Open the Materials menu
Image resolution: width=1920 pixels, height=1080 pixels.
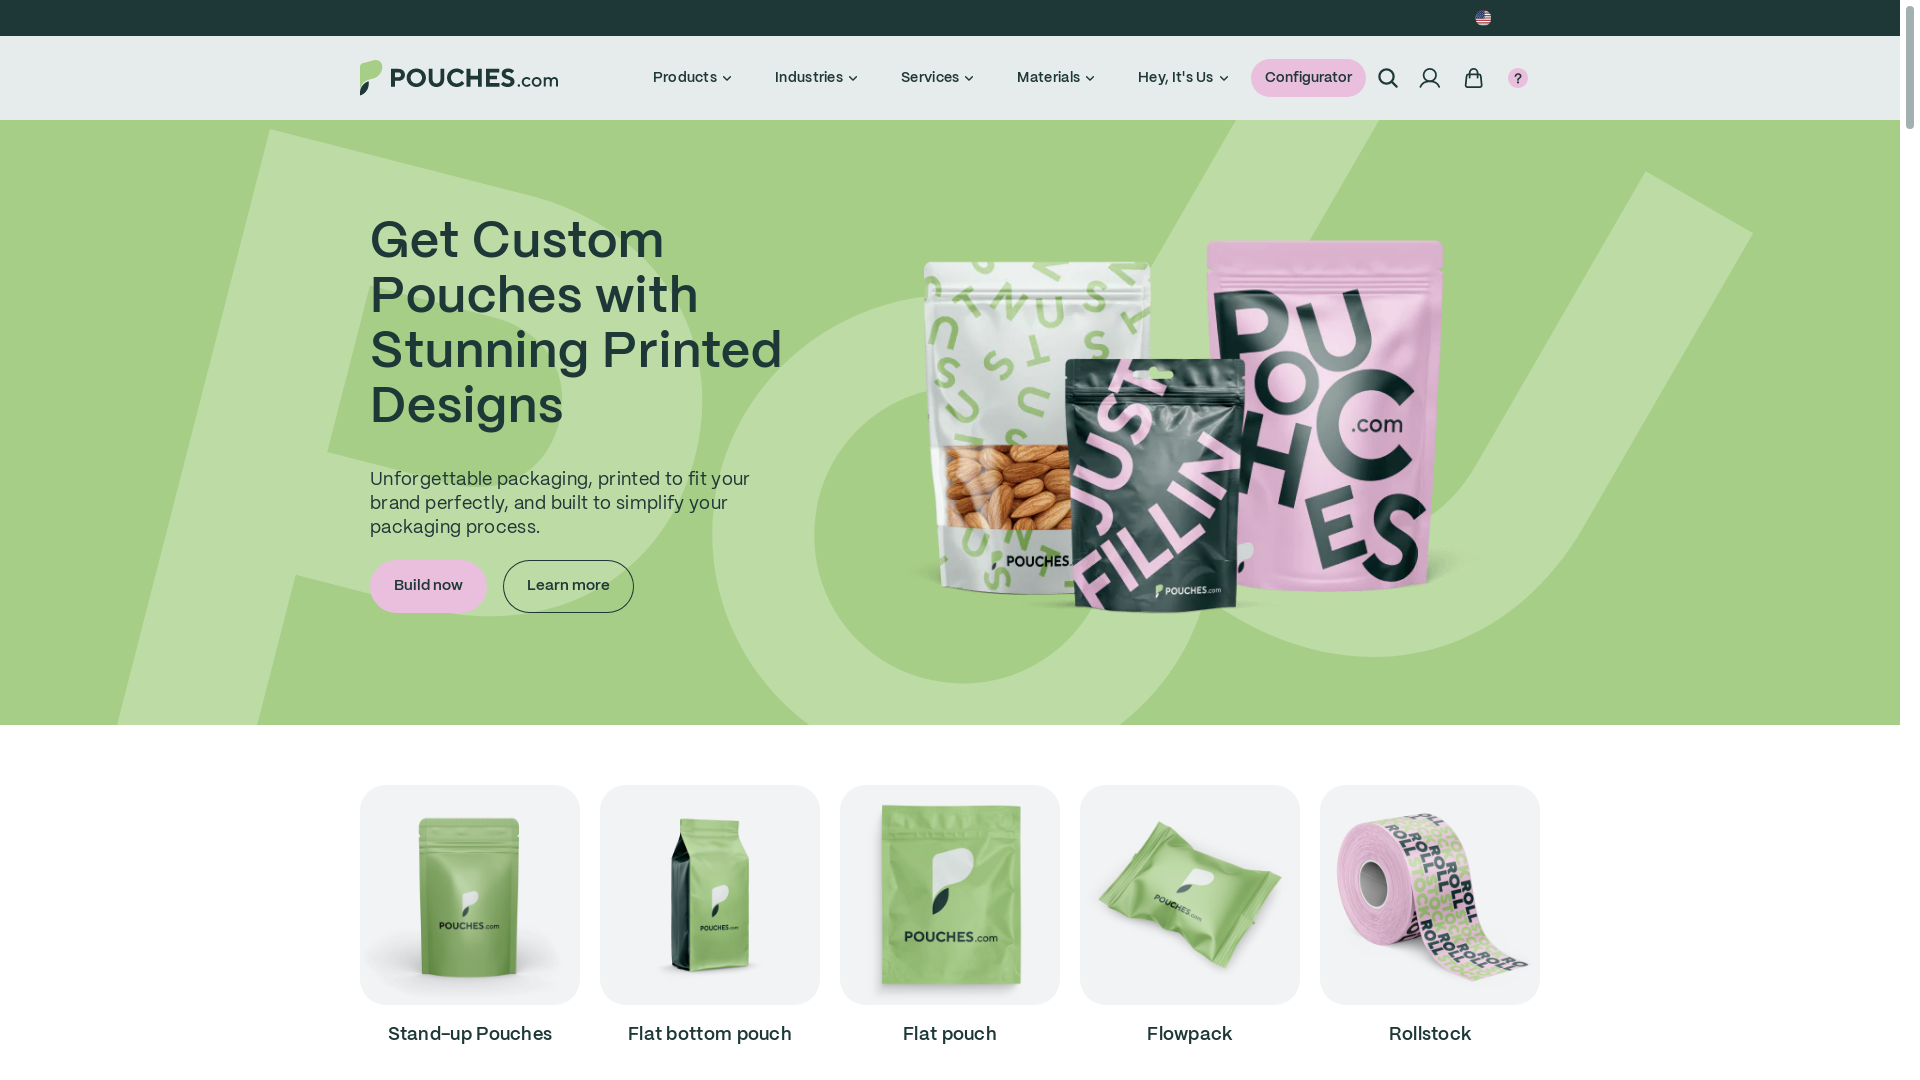coord(1055,78)
